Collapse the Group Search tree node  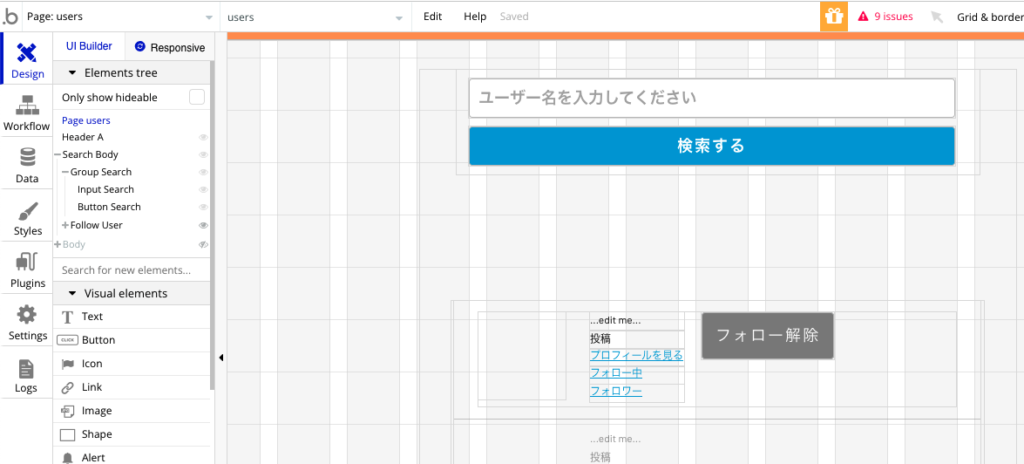[65, 172]
